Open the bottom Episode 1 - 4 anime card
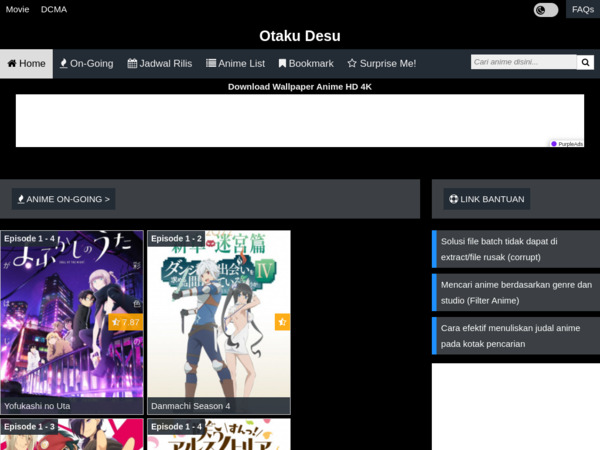Screen dimensions: 600x450 coord(219,434)
